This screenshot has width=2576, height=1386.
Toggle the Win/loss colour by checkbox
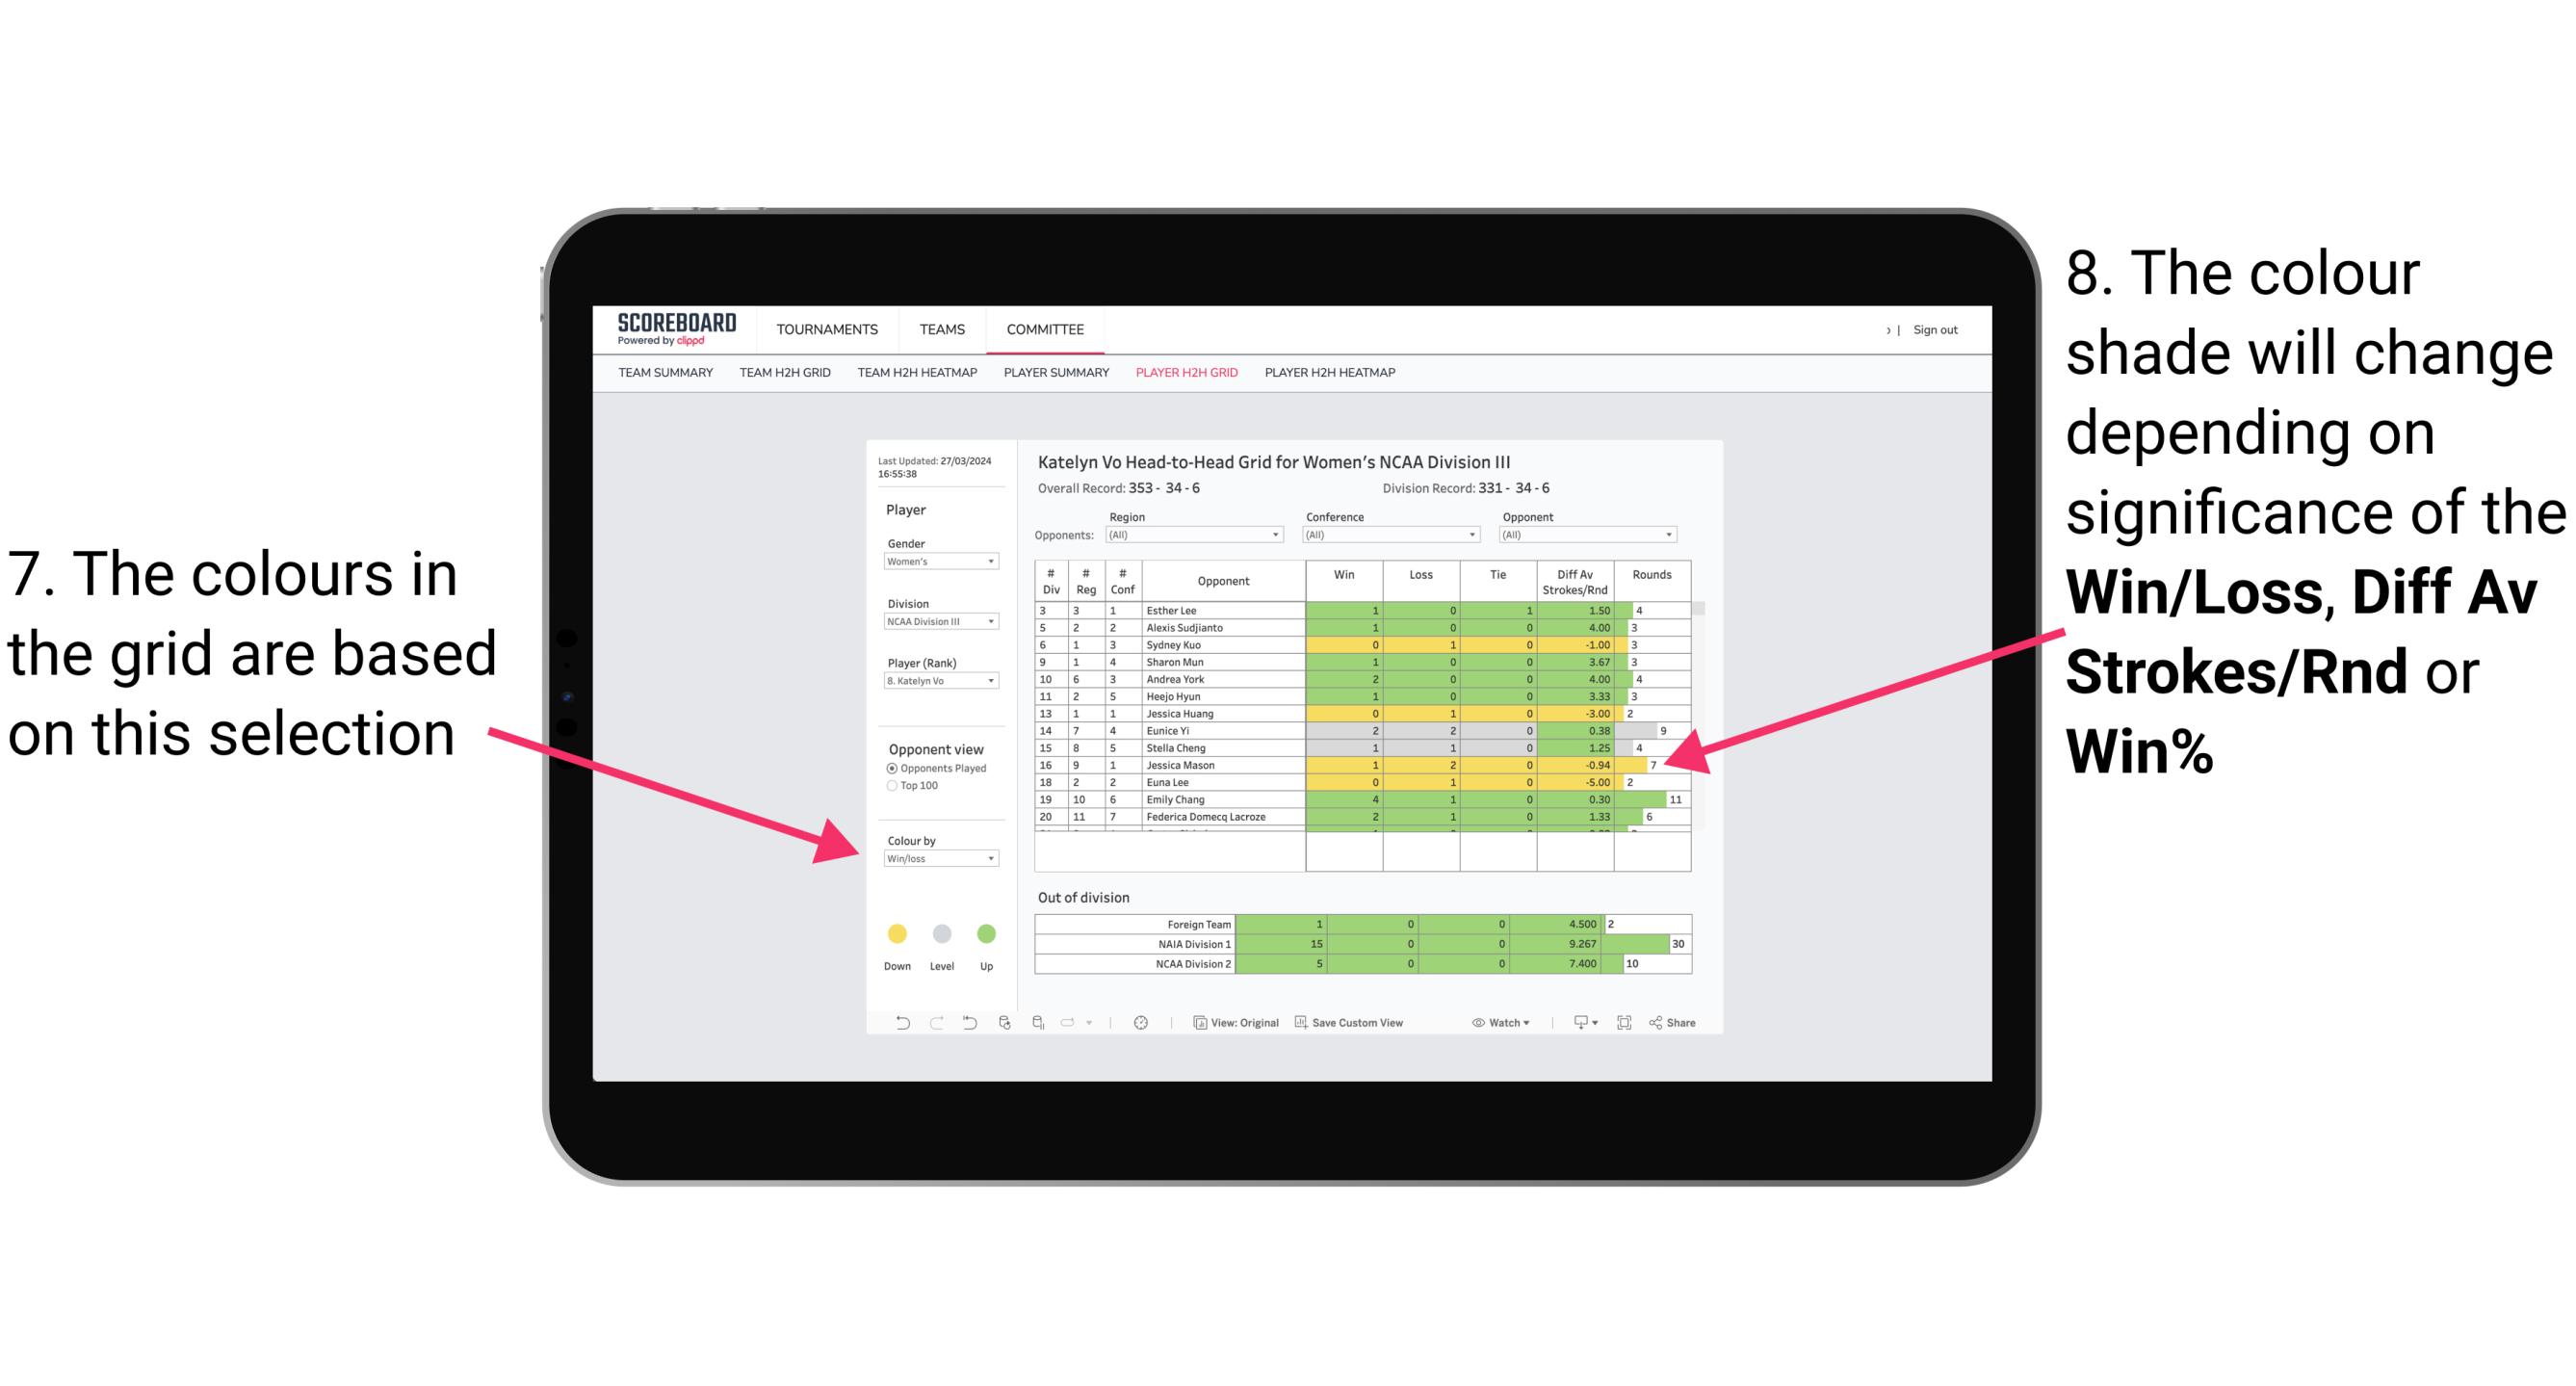933,860
